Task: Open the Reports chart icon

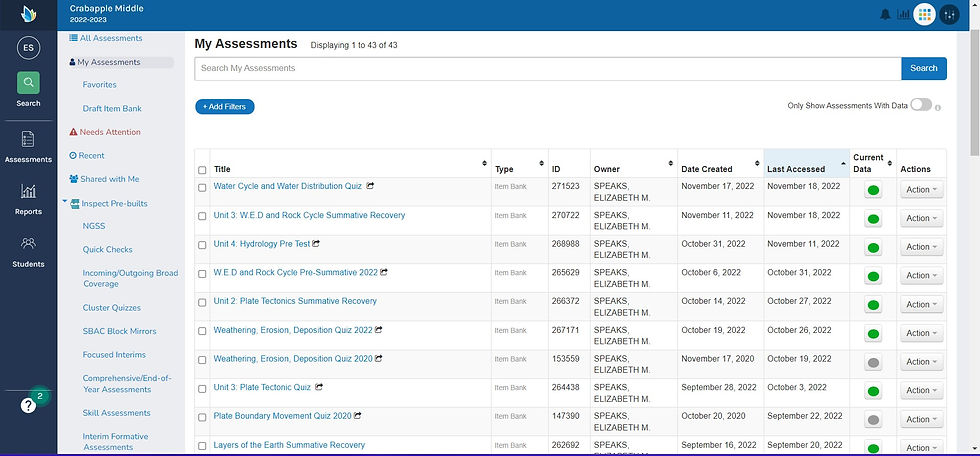Action: [x=28, y=191]
